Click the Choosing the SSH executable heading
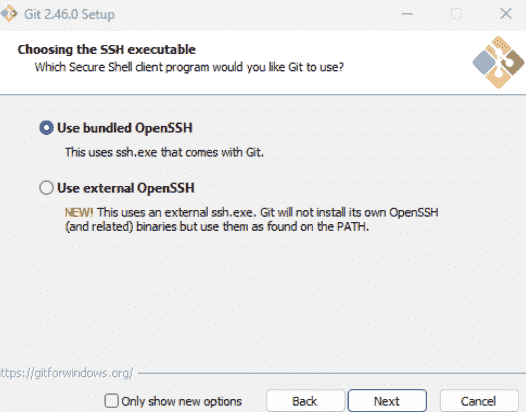Screen dimensions: 526x412 point(107,50)
